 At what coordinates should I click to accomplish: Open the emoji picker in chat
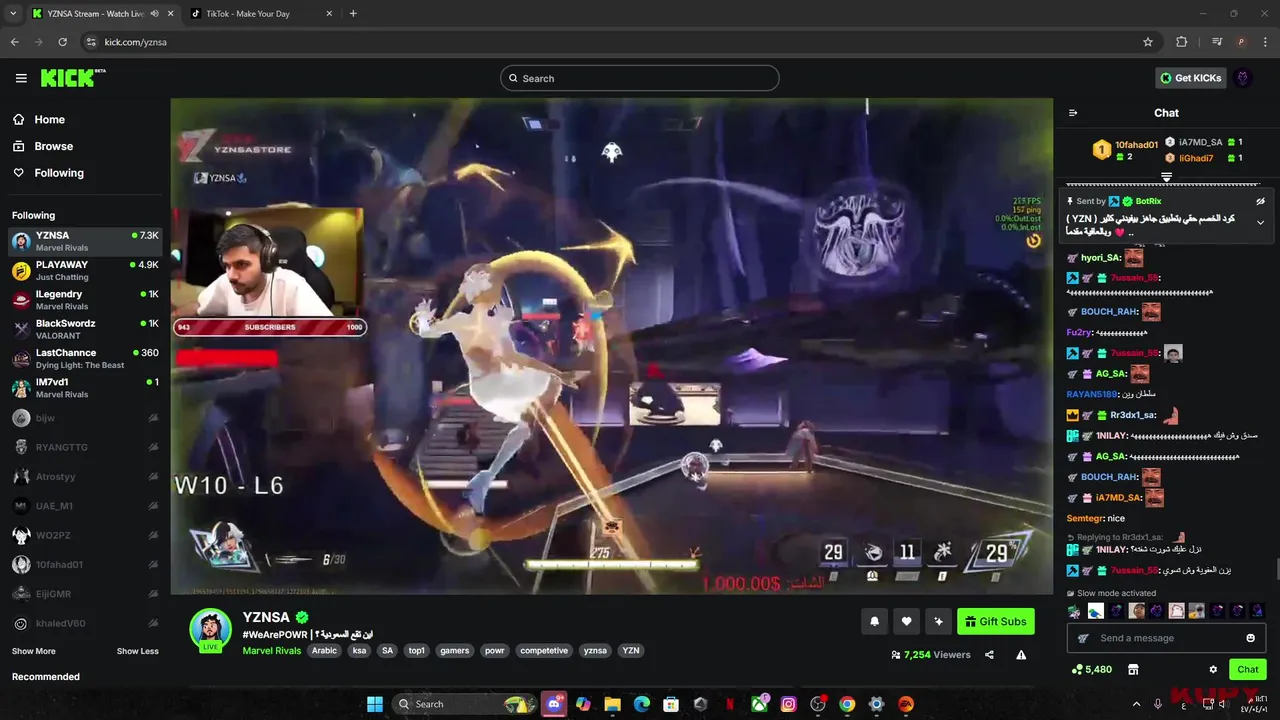[x=1250, y=638]
